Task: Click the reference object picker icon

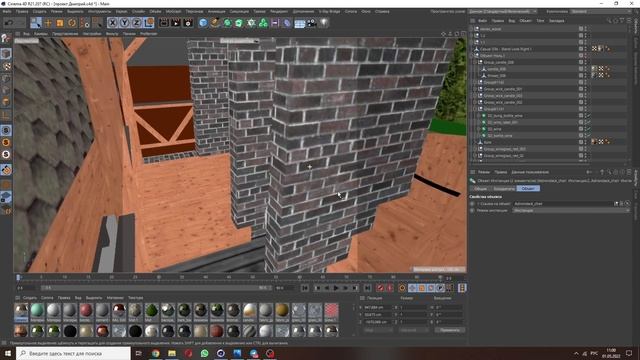Action: (627, 203)
